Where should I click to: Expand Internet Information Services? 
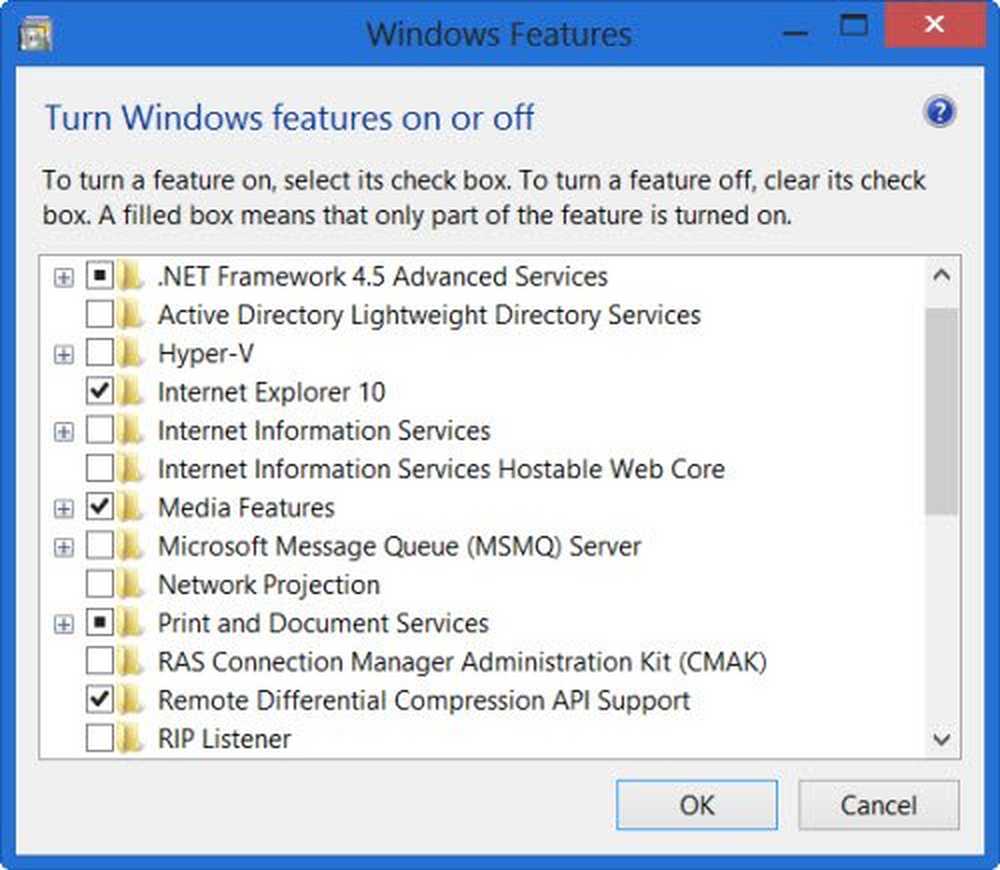coord(64,430)
